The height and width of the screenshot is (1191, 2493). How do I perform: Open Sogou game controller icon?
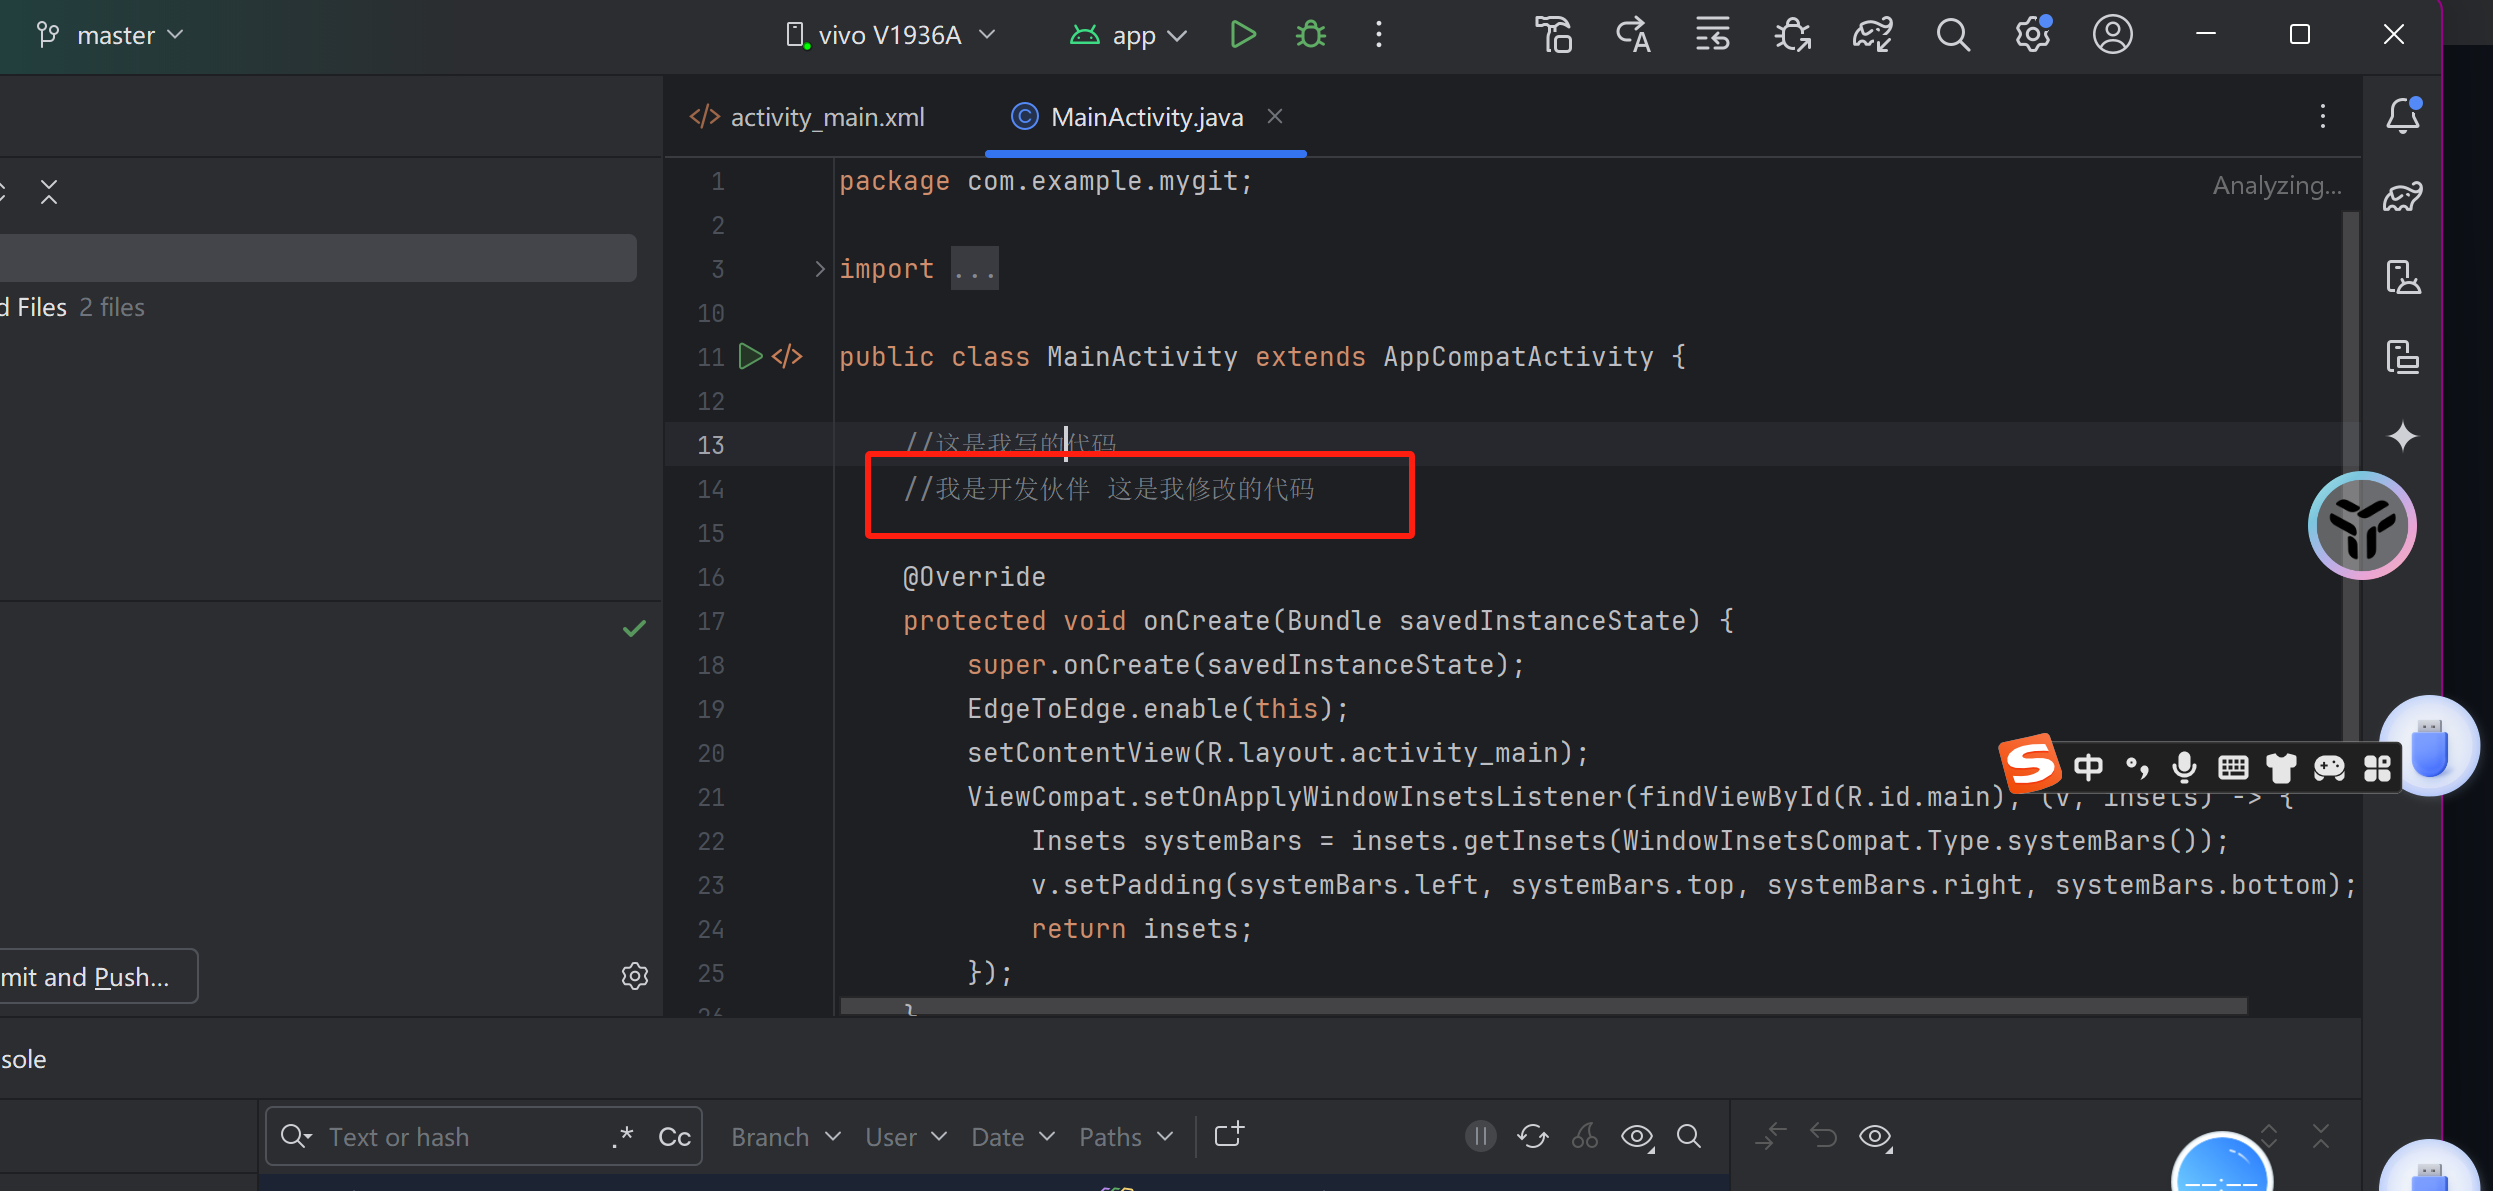(2329, 768)
